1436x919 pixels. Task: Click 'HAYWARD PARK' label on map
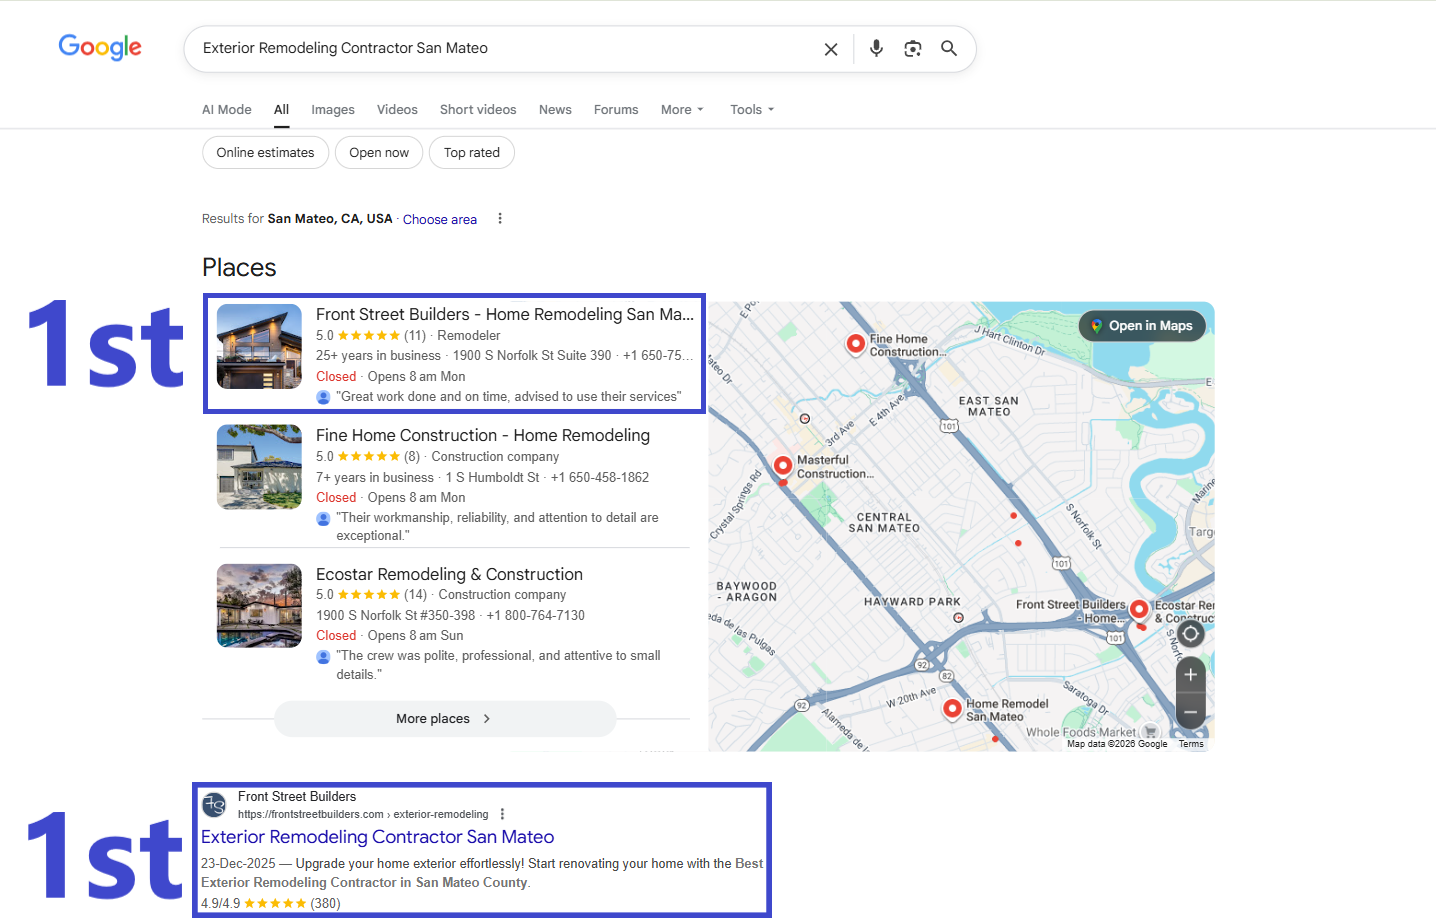[x=912, y=602]
